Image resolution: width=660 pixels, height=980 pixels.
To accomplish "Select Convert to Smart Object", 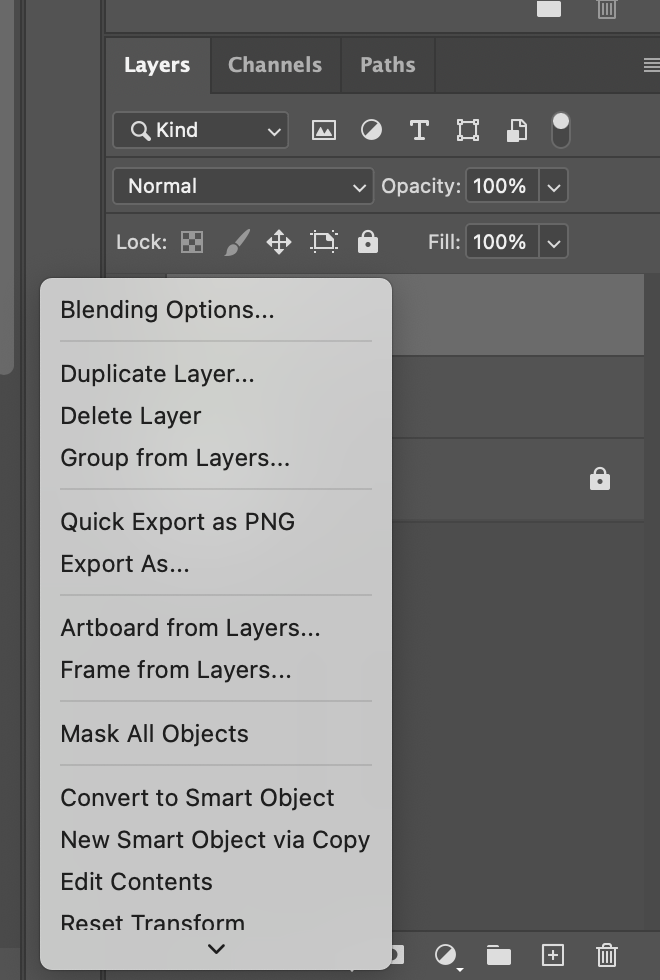I will click(x=197, y=797).
